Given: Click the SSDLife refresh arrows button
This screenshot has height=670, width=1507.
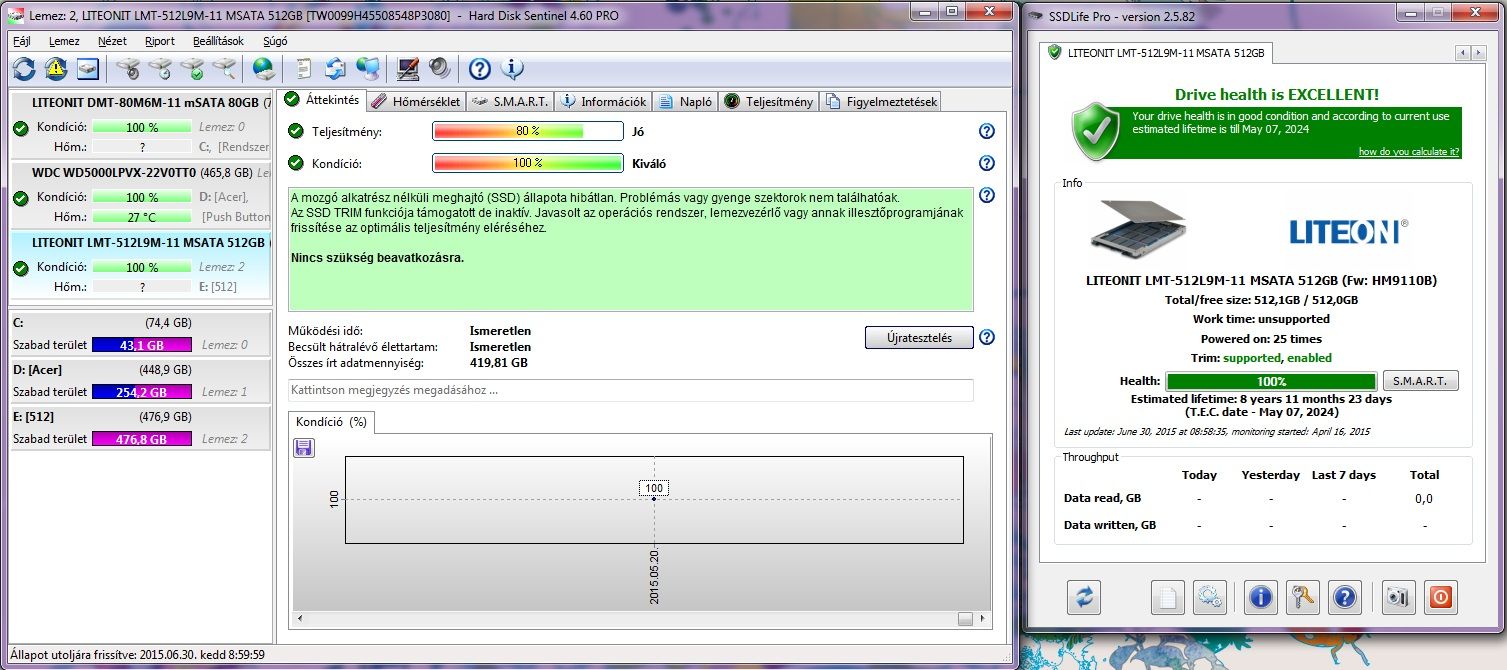Looking at the screenshot, I should click(1084, 597).
